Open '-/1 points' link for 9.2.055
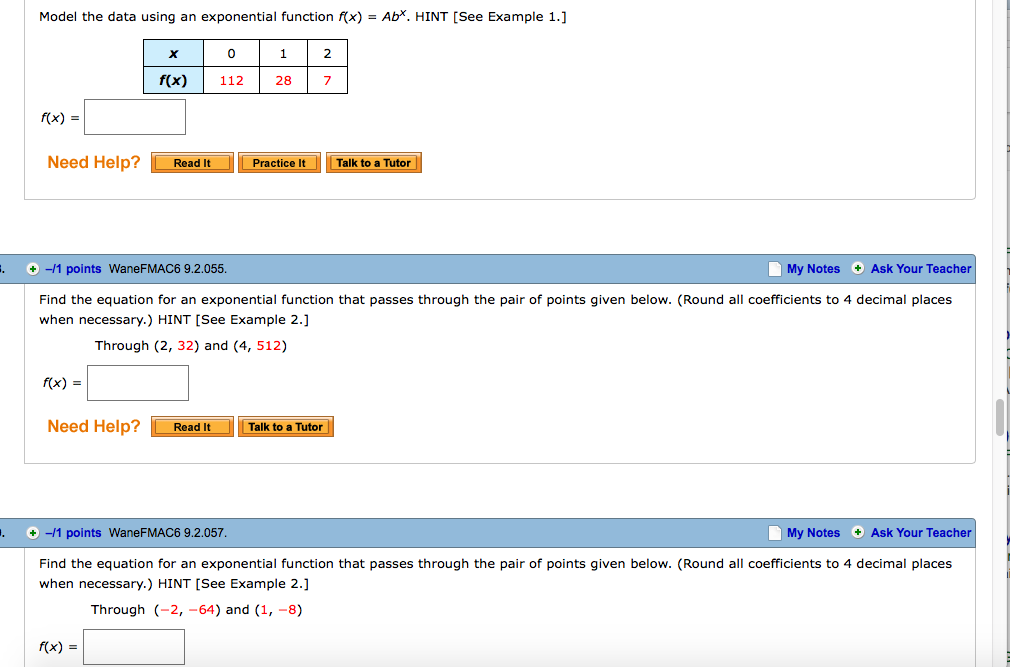This screenshot has width=1010, height=667. pyautogui.click(x=73, y=269)
